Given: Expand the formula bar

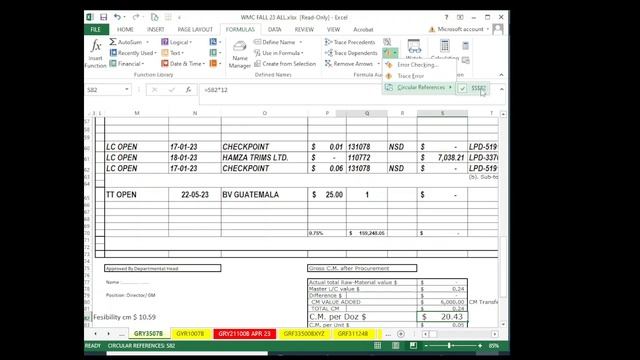Looking at the screenshot, I should [502, 89].
